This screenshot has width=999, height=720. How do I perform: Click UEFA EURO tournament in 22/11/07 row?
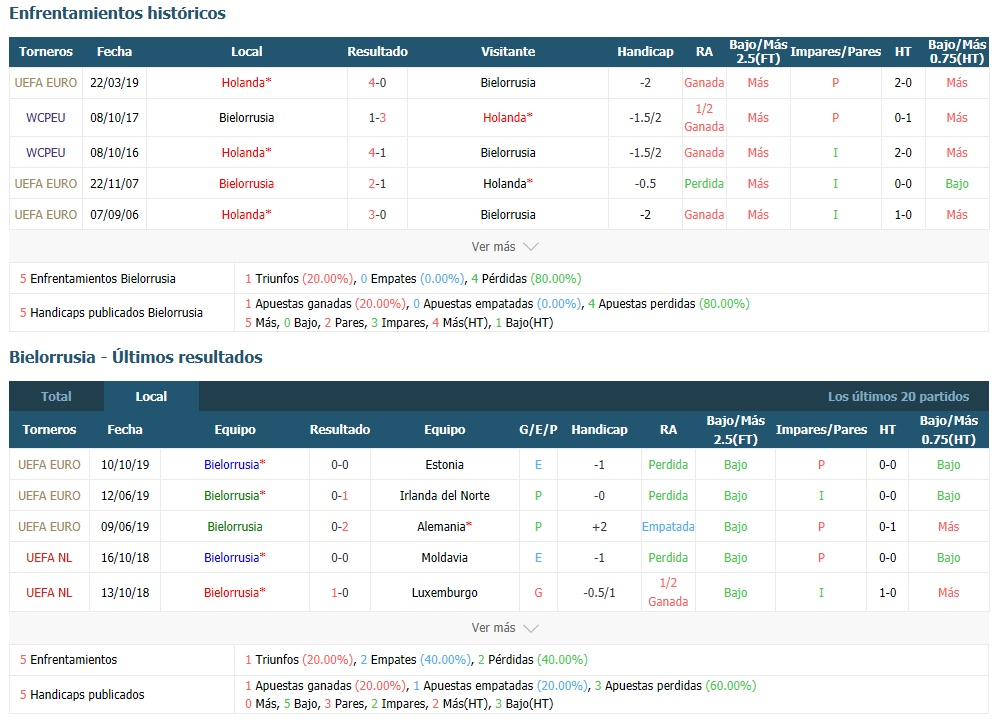pos(46,184)
